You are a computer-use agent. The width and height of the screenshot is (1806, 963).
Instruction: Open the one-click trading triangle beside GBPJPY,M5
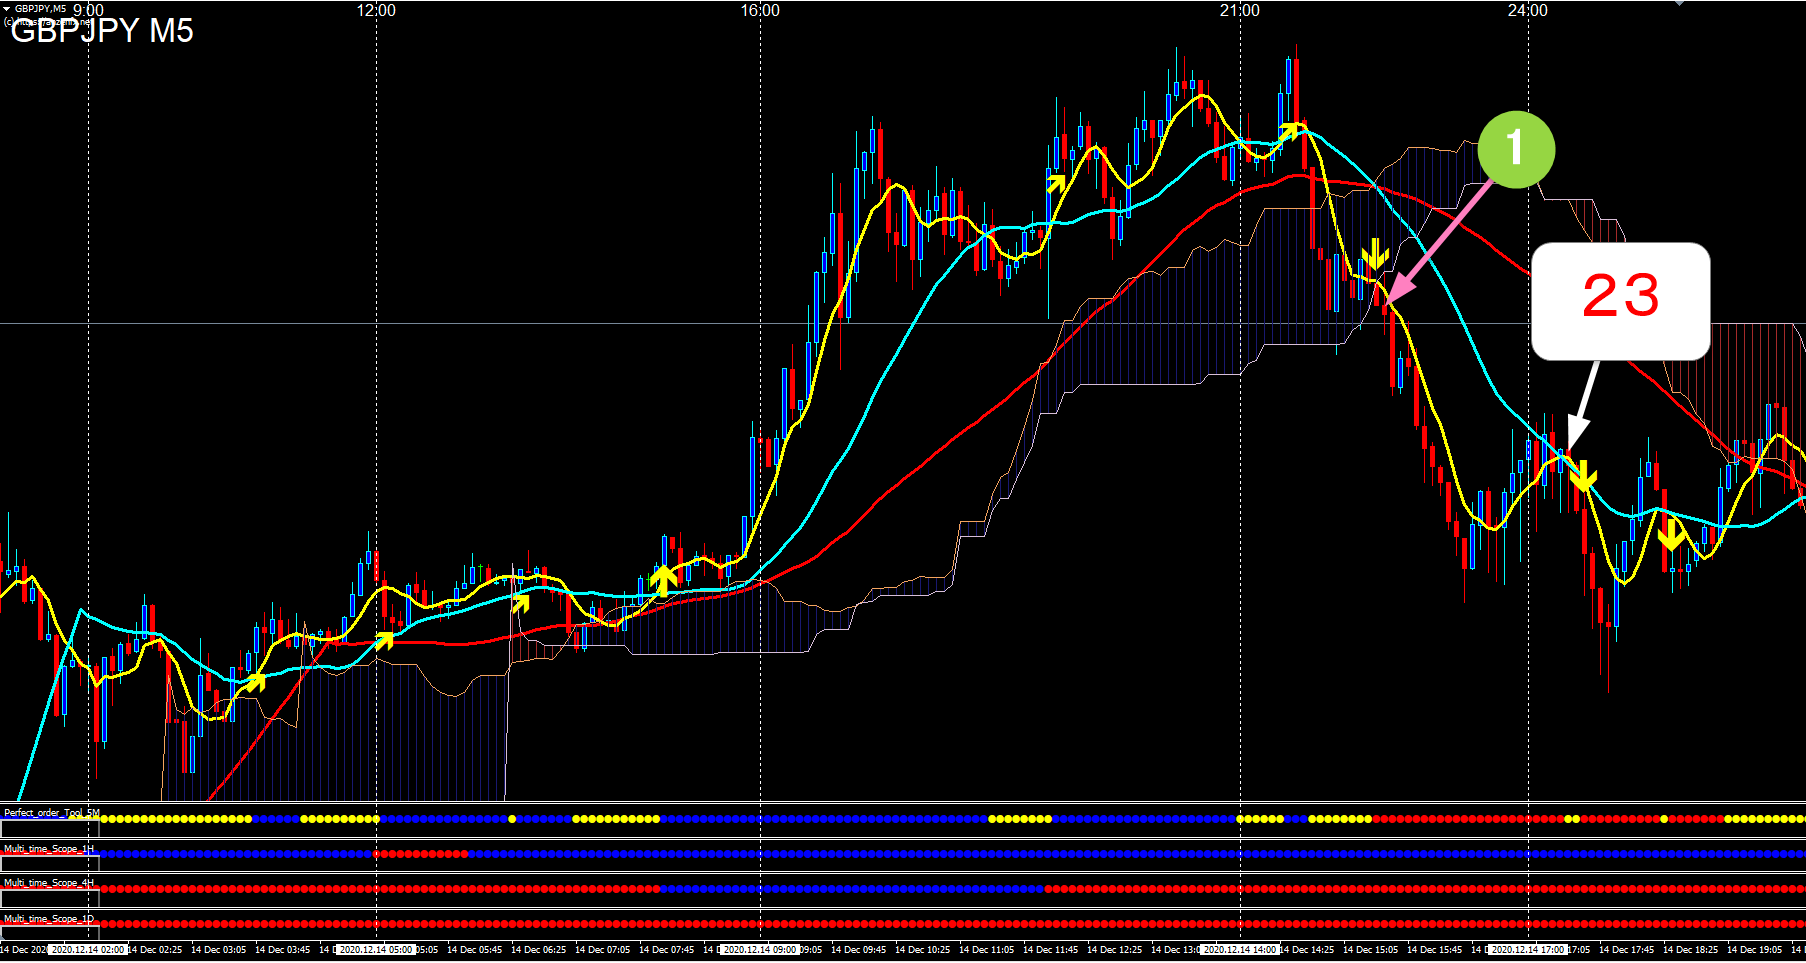tap(6, 8)
